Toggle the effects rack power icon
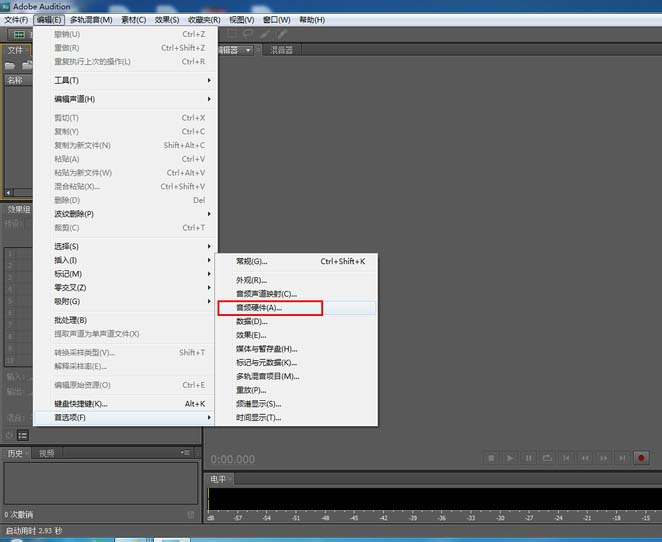662x542 pixels. click(9, 435)
